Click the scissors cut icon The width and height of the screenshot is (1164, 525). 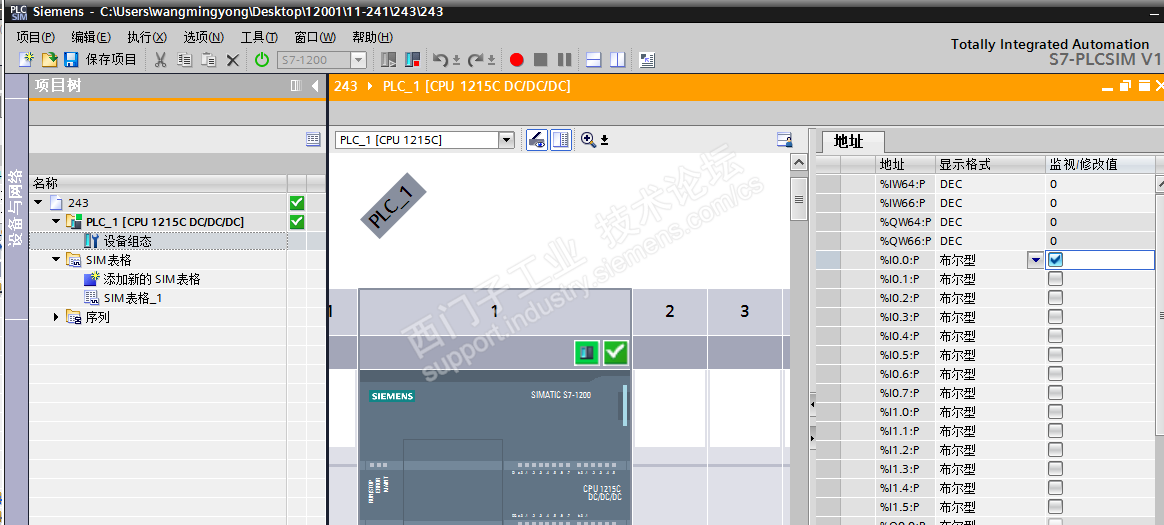click(x=160, y=60)
